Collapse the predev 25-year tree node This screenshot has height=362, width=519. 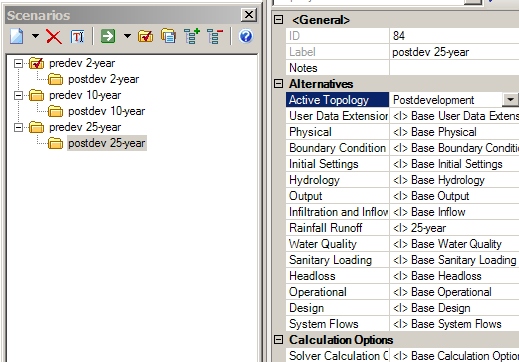[x=18, y=127]
